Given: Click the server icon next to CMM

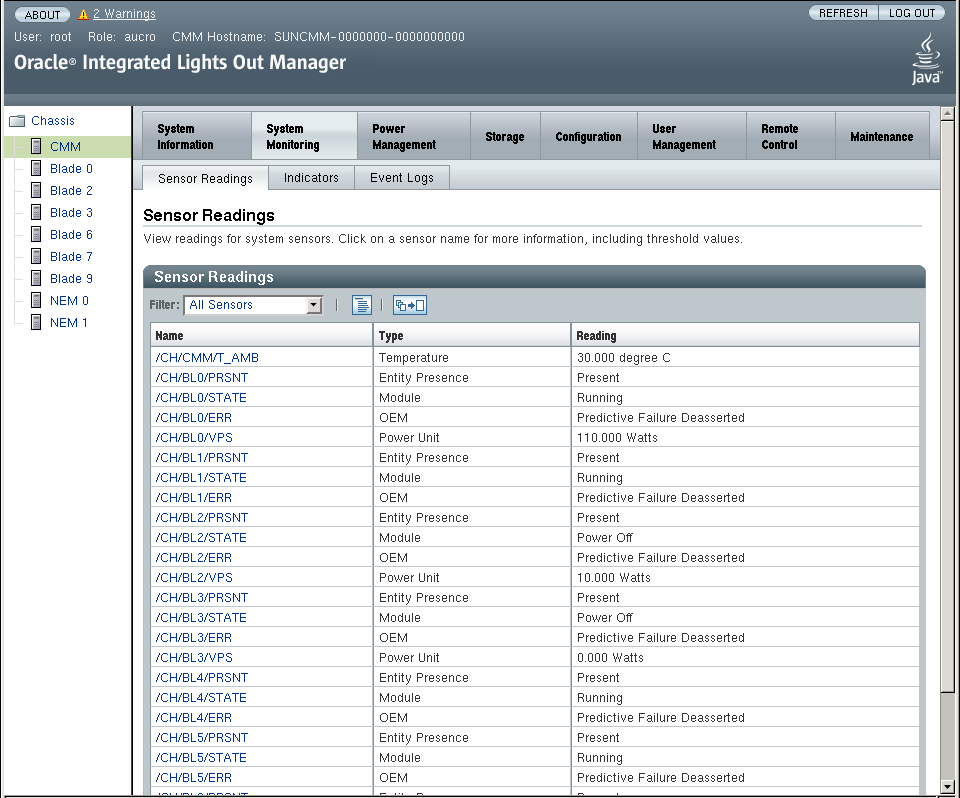Looking at the screenshot, I should pyautogui.click(x=37, y=146).
